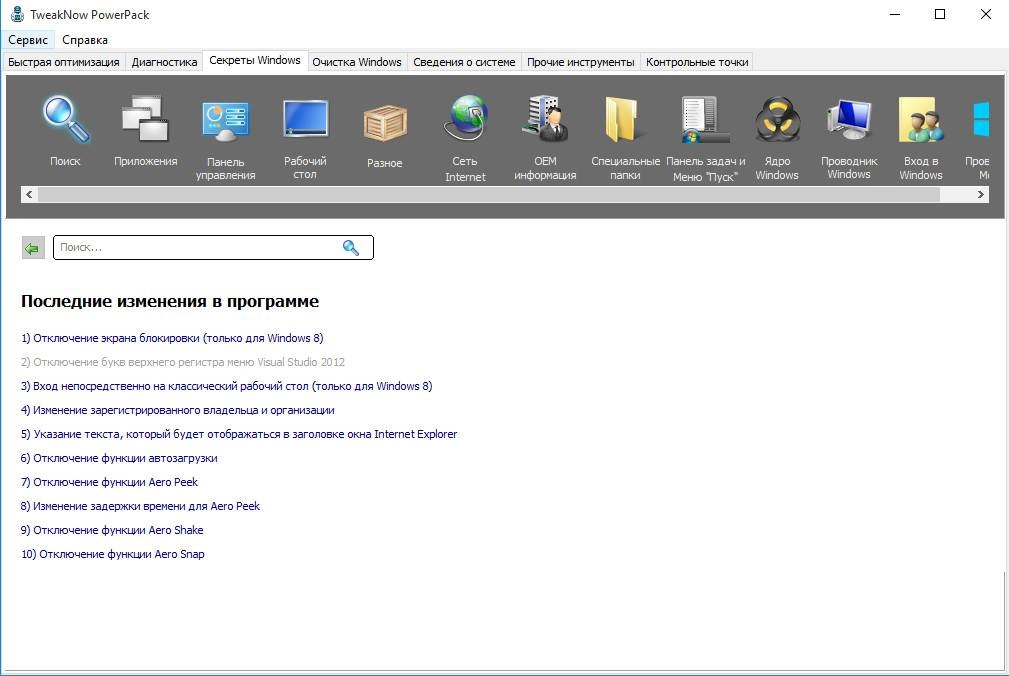Open the Справка menu
Viewport: 1009px width, 676px height.
tap(85, 40)
